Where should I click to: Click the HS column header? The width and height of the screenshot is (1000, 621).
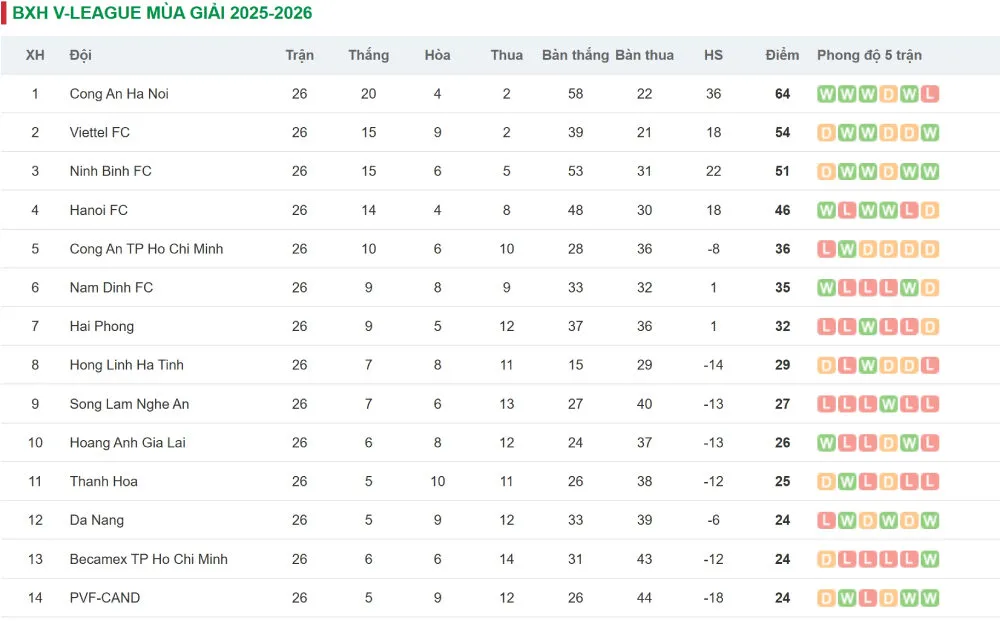713,55
